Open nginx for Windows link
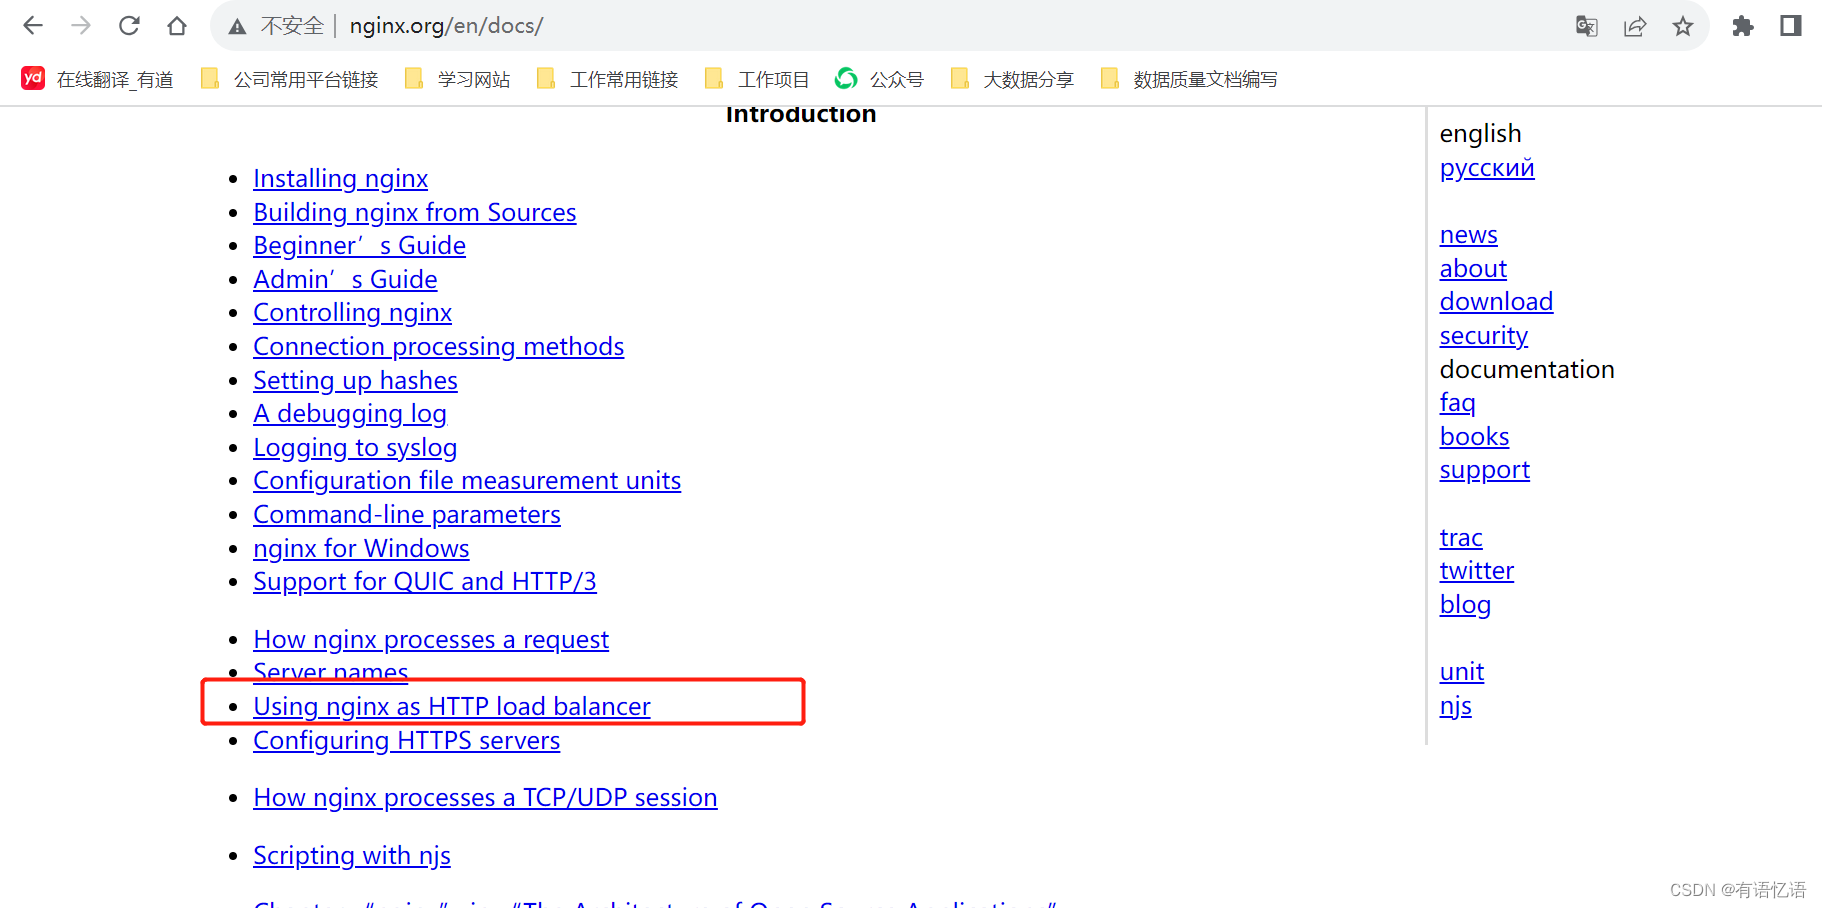 click(x=361, y=549)
